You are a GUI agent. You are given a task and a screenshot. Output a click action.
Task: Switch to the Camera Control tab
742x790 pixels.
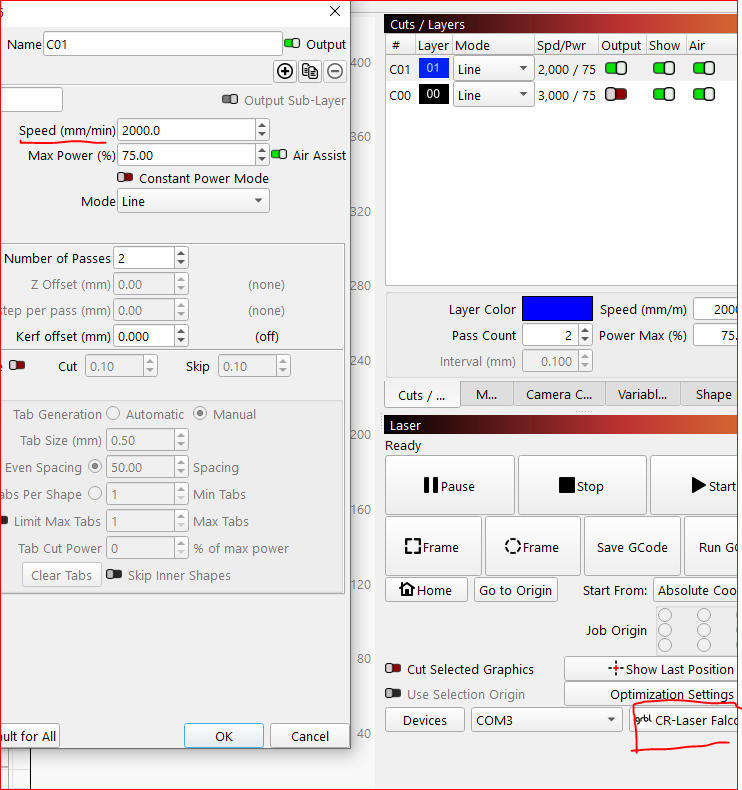[x=560, y=394]
